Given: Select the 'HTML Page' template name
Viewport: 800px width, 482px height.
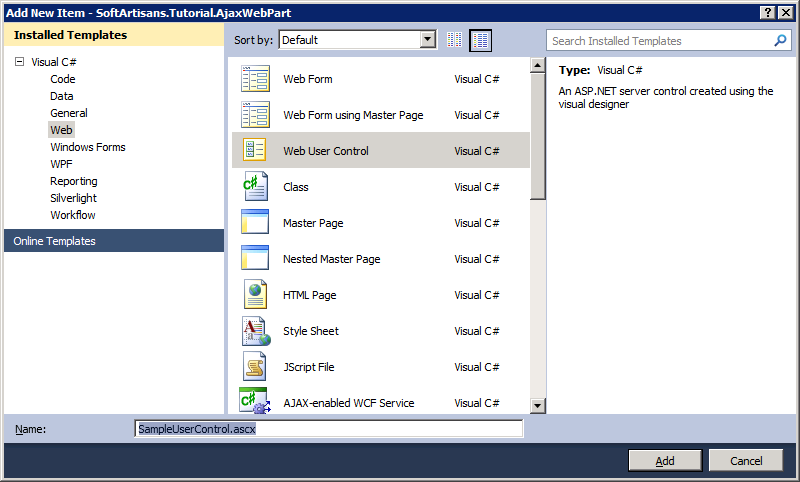Looking at the screenshot, I should click(309, 295).
